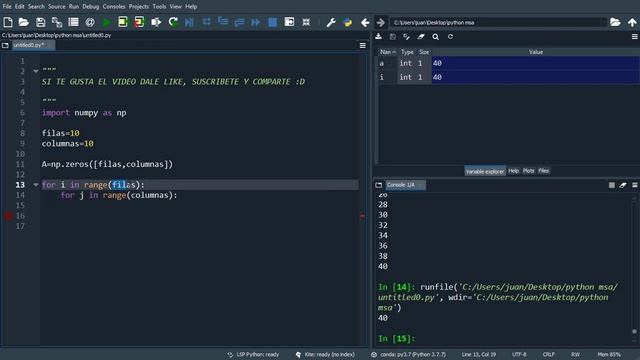Switch to the Variable explorer tab

click(485, 171)
